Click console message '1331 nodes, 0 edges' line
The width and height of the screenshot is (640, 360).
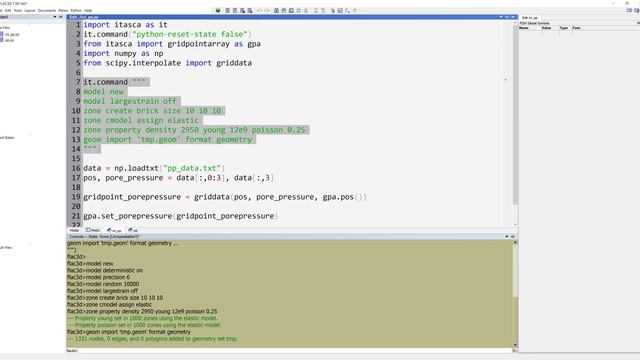click(x=152, y=339)
